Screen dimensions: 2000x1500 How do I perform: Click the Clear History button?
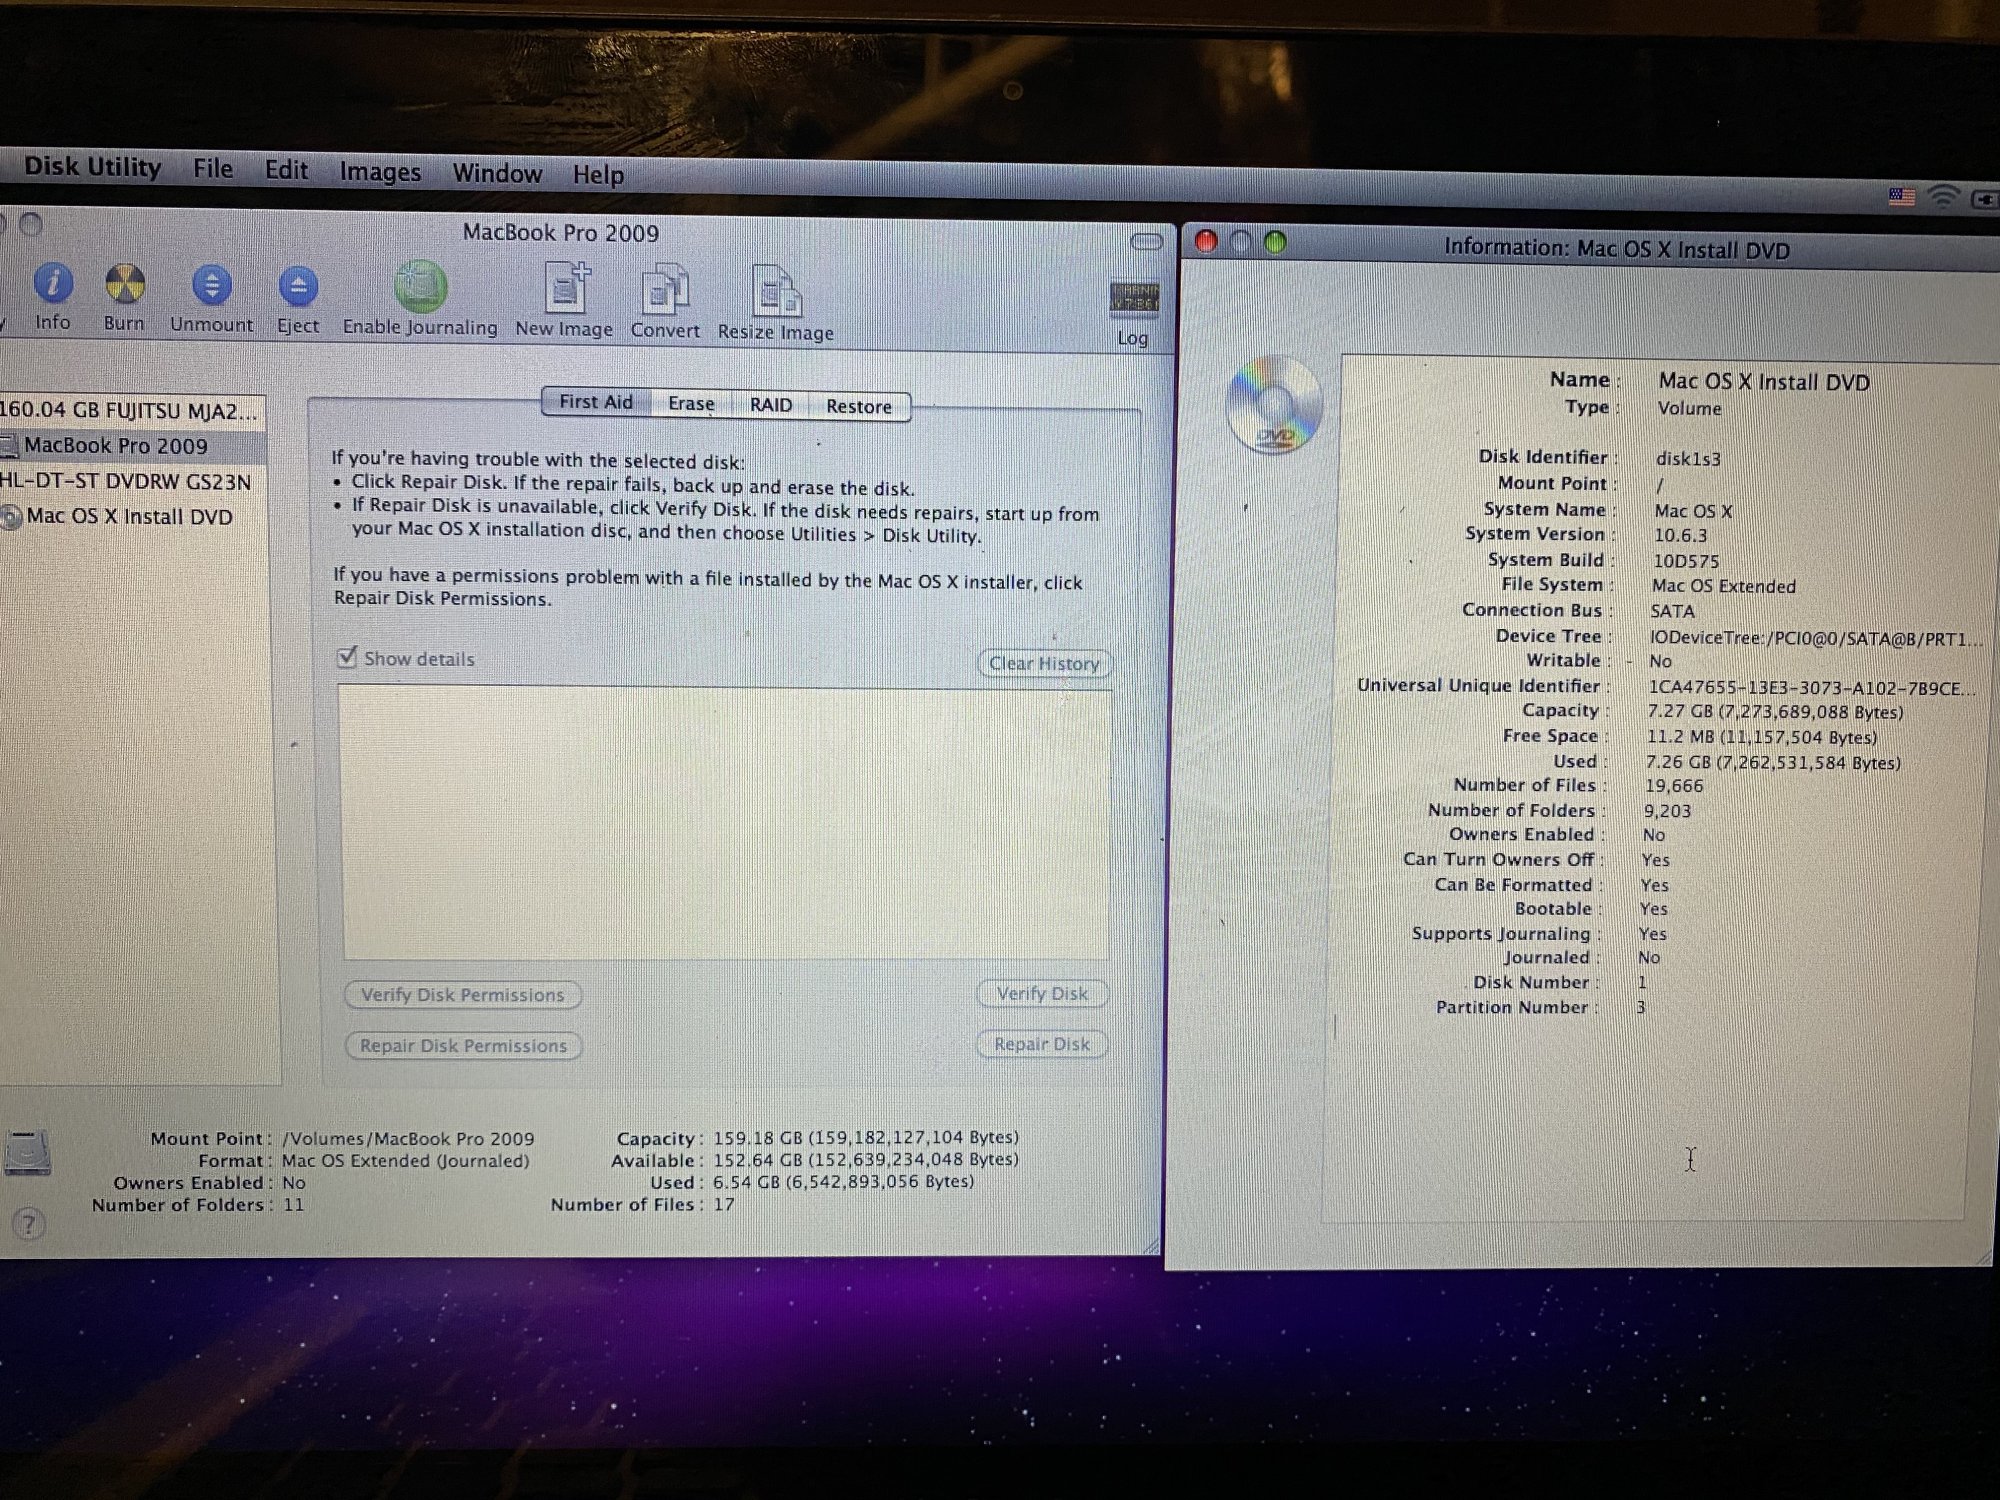[1044, 663]
